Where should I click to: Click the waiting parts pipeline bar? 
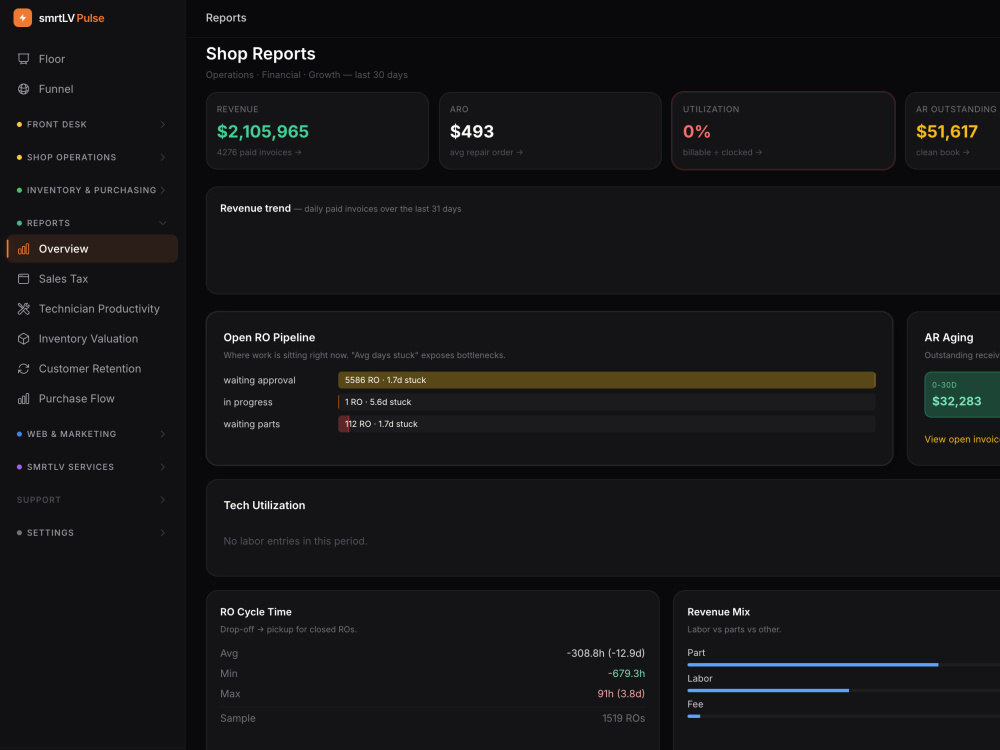[607, 424]
